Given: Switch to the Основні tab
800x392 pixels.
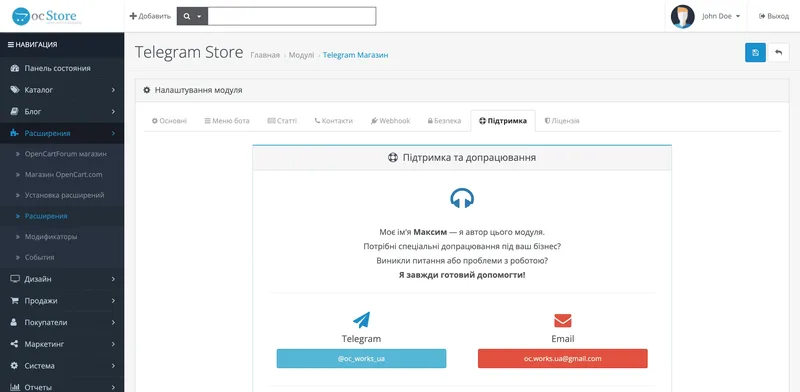Looking at the screenshot, I should point(169,121).
